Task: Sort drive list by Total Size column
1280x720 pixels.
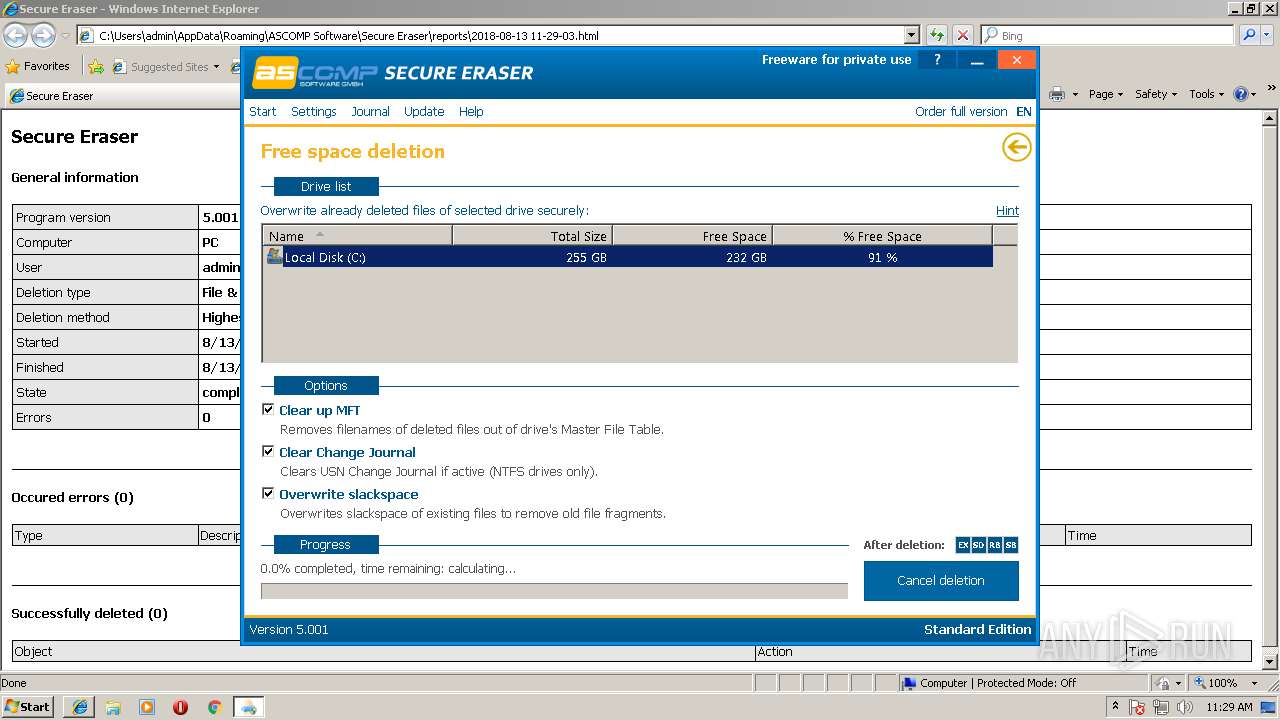Action: pos(532,236)
